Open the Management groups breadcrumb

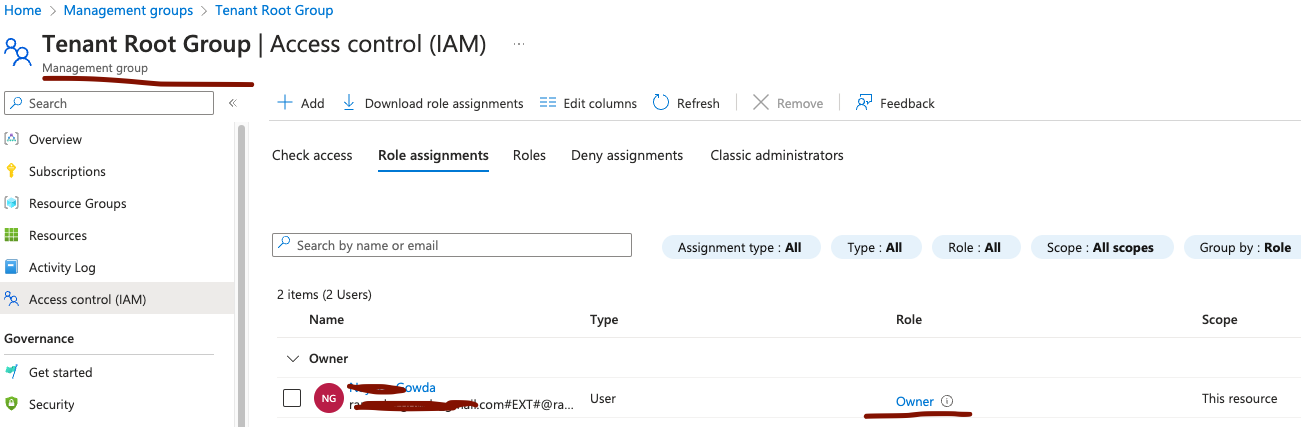(x=128, y=10)
